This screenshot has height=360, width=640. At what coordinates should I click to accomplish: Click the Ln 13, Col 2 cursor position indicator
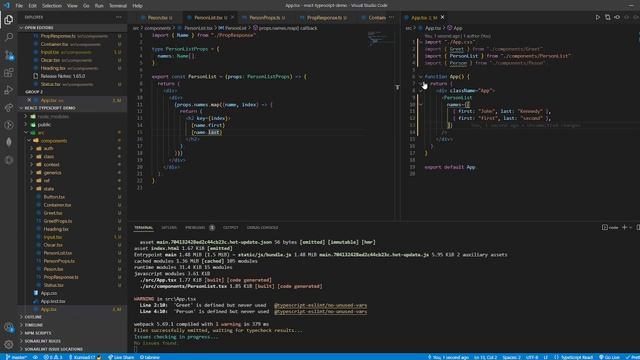485,357
